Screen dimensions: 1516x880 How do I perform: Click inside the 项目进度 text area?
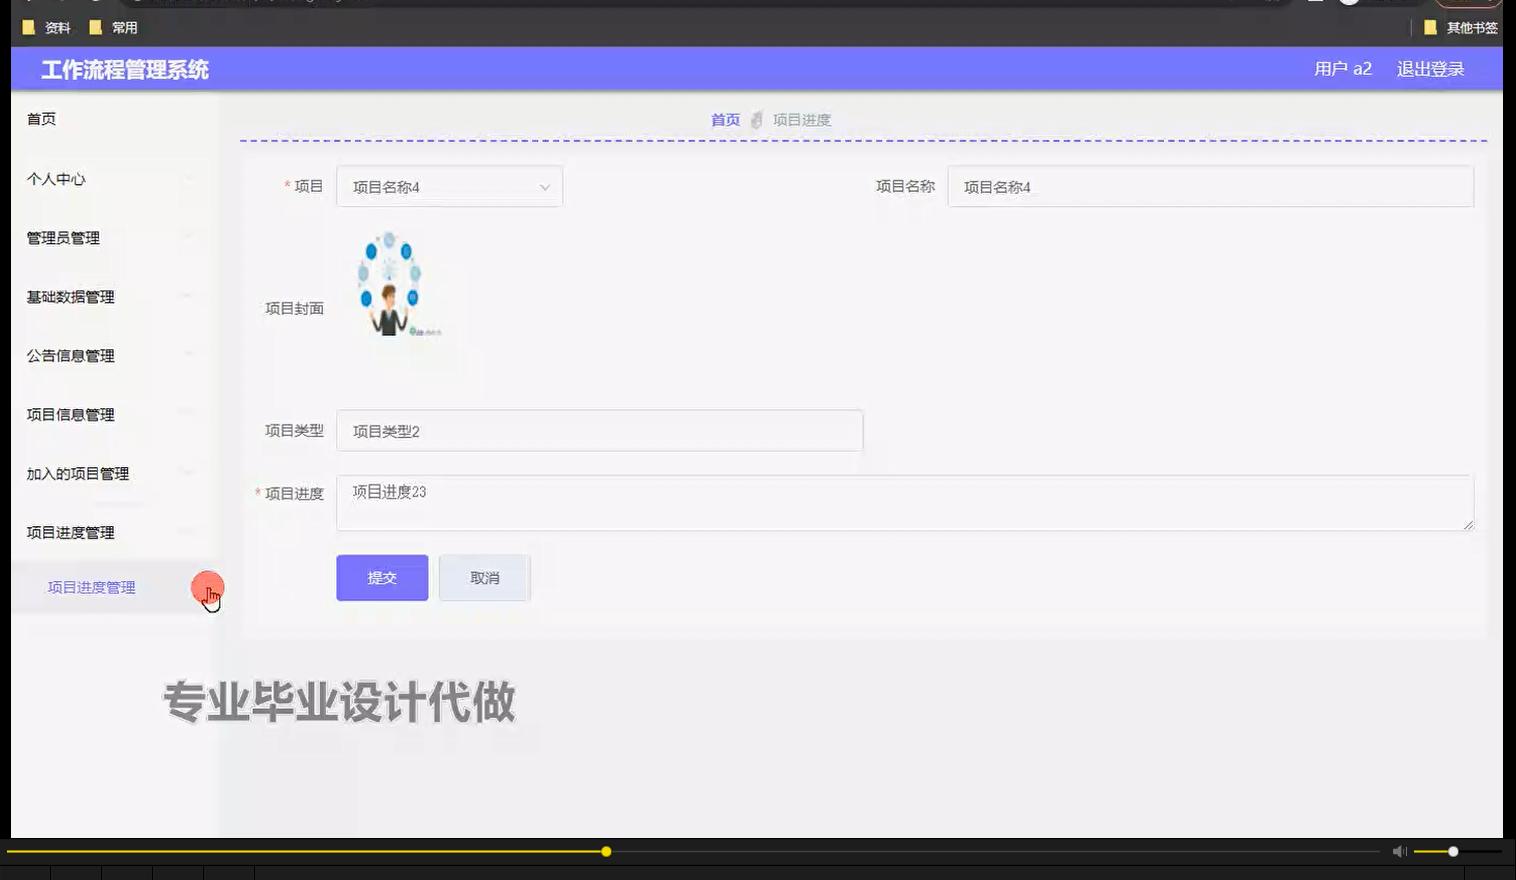click(900, 502)
